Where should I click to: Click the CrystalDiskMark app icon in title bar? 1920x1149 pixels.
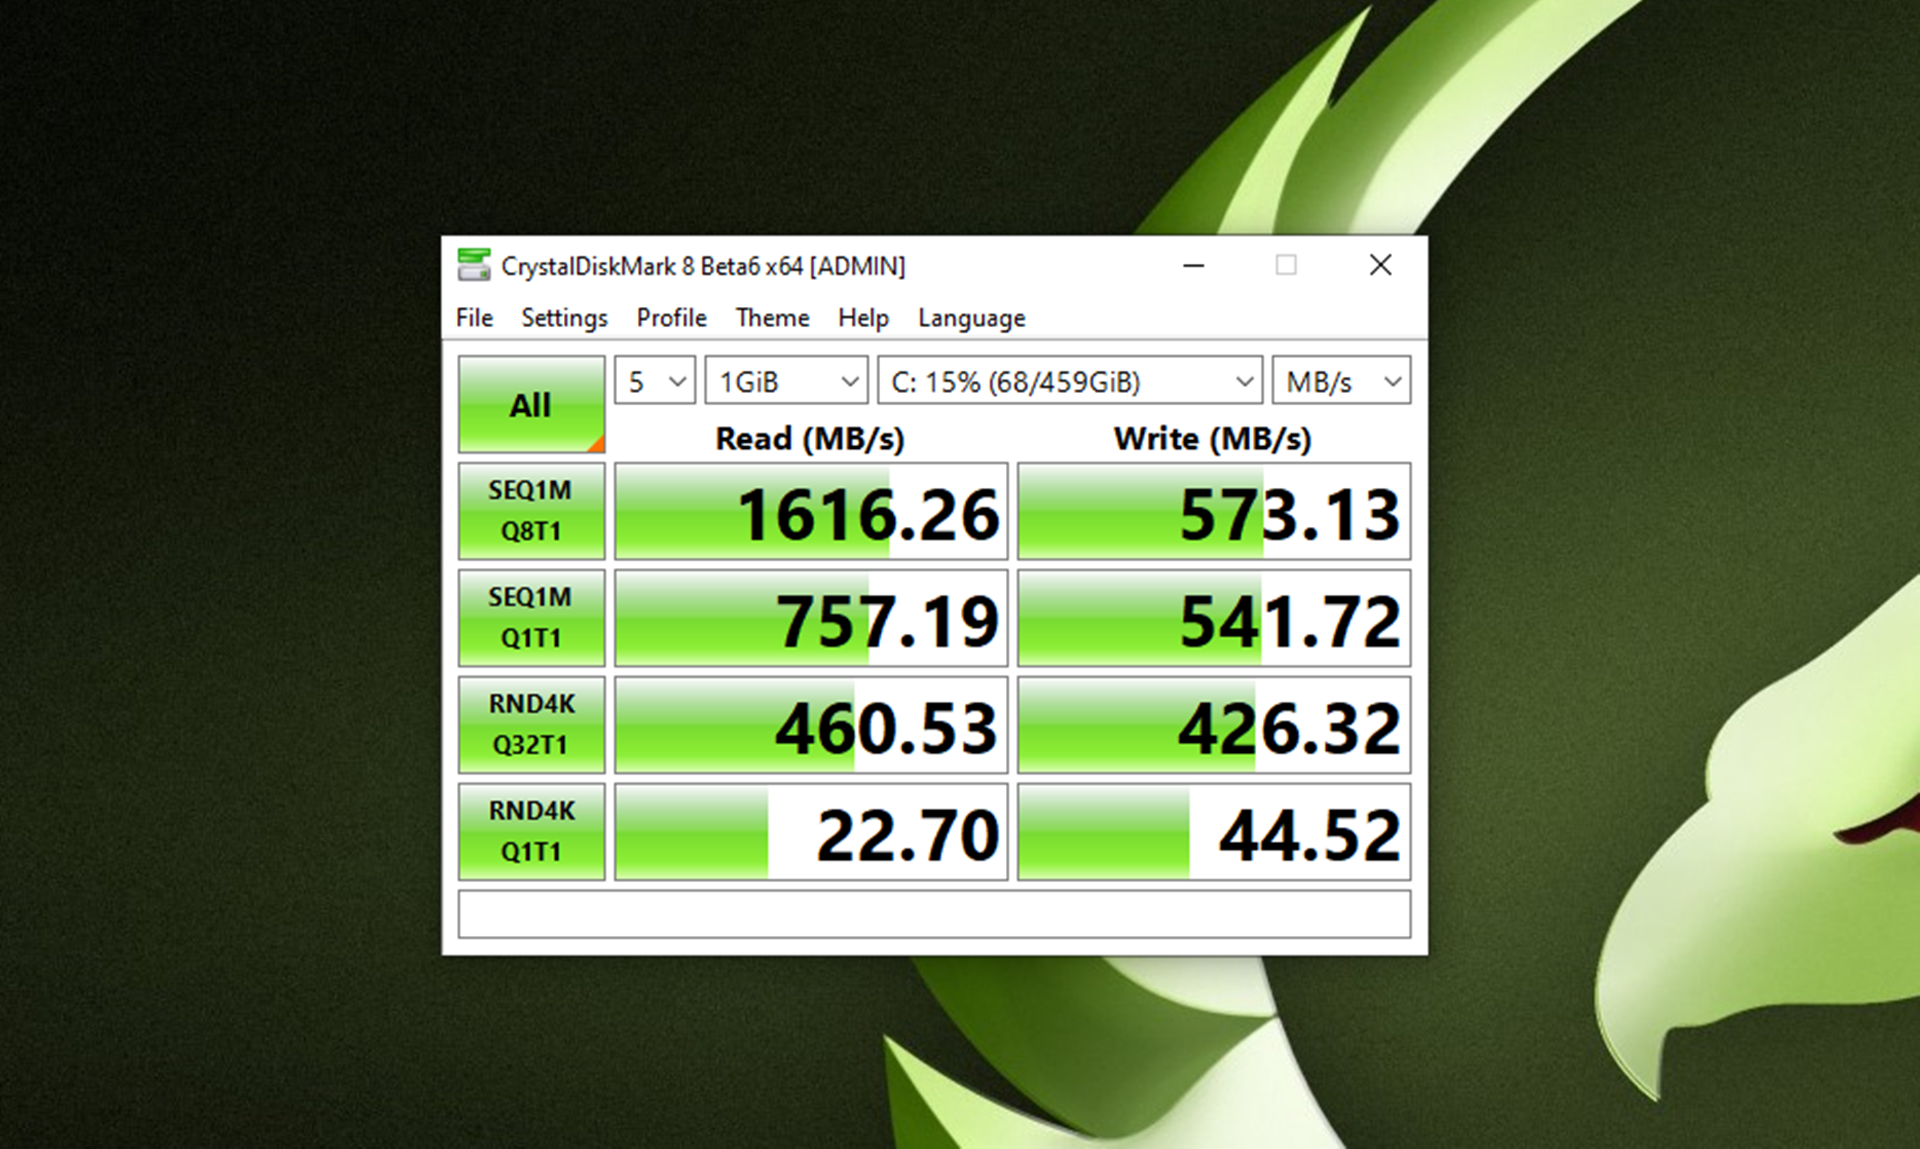[474, 266]
